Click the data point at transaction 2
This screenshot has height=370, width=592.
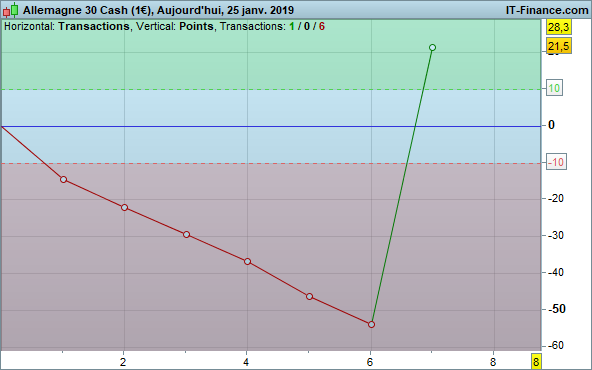tap(125, 207)
